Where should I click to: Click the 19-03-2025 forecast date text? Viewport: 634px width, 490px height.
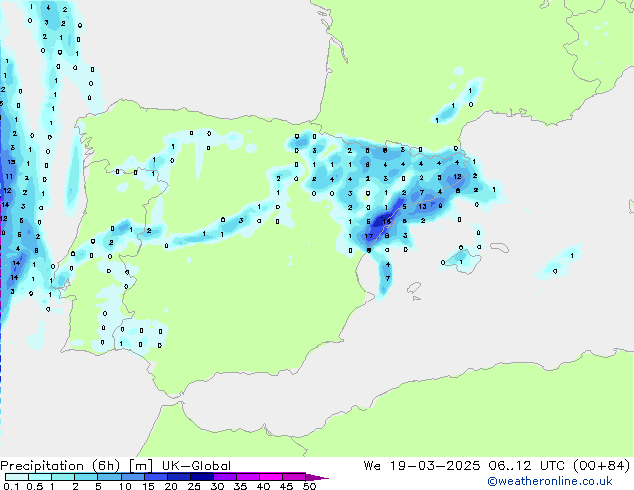coord(435,466)
